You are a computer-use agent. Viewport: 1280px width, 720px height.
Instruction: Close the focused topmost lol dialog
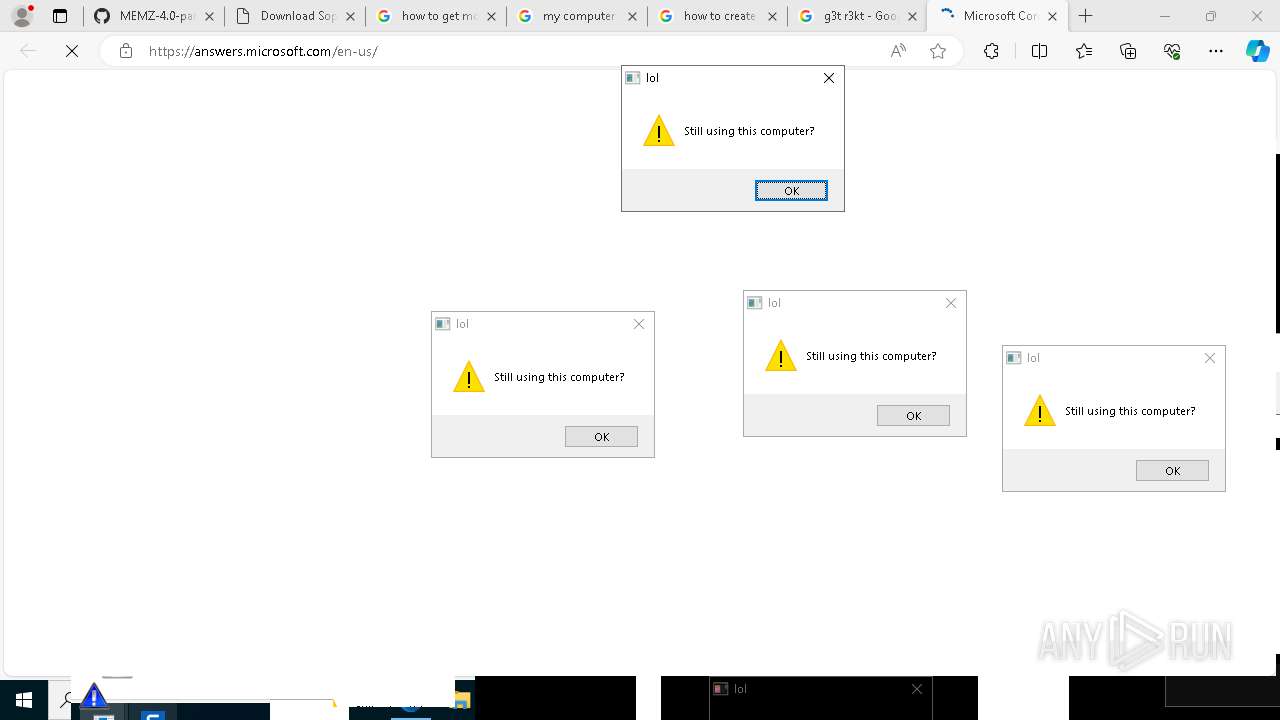[829, 78]
